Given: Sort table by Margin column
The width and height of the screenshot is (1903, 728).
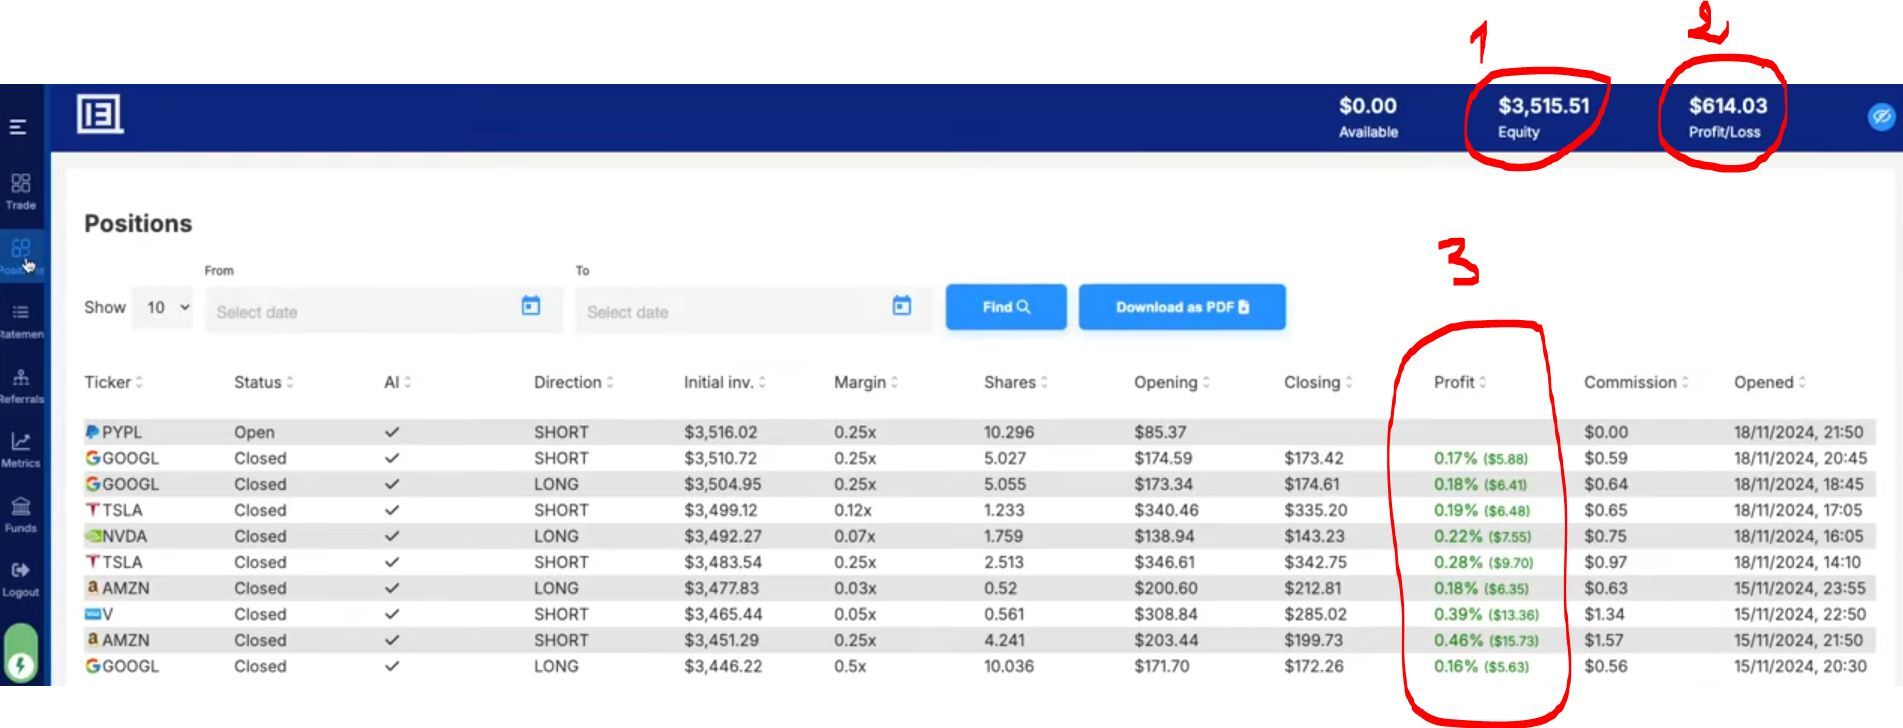Looking at the screenshot, I should pyautogui.click(x=866, y=382).
